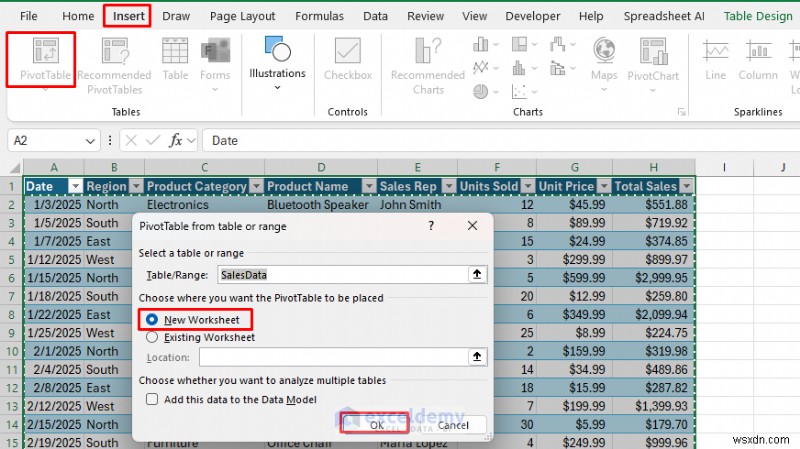Screen dimensions: 800x449
Task: Open the View tab
Action: 474,16
